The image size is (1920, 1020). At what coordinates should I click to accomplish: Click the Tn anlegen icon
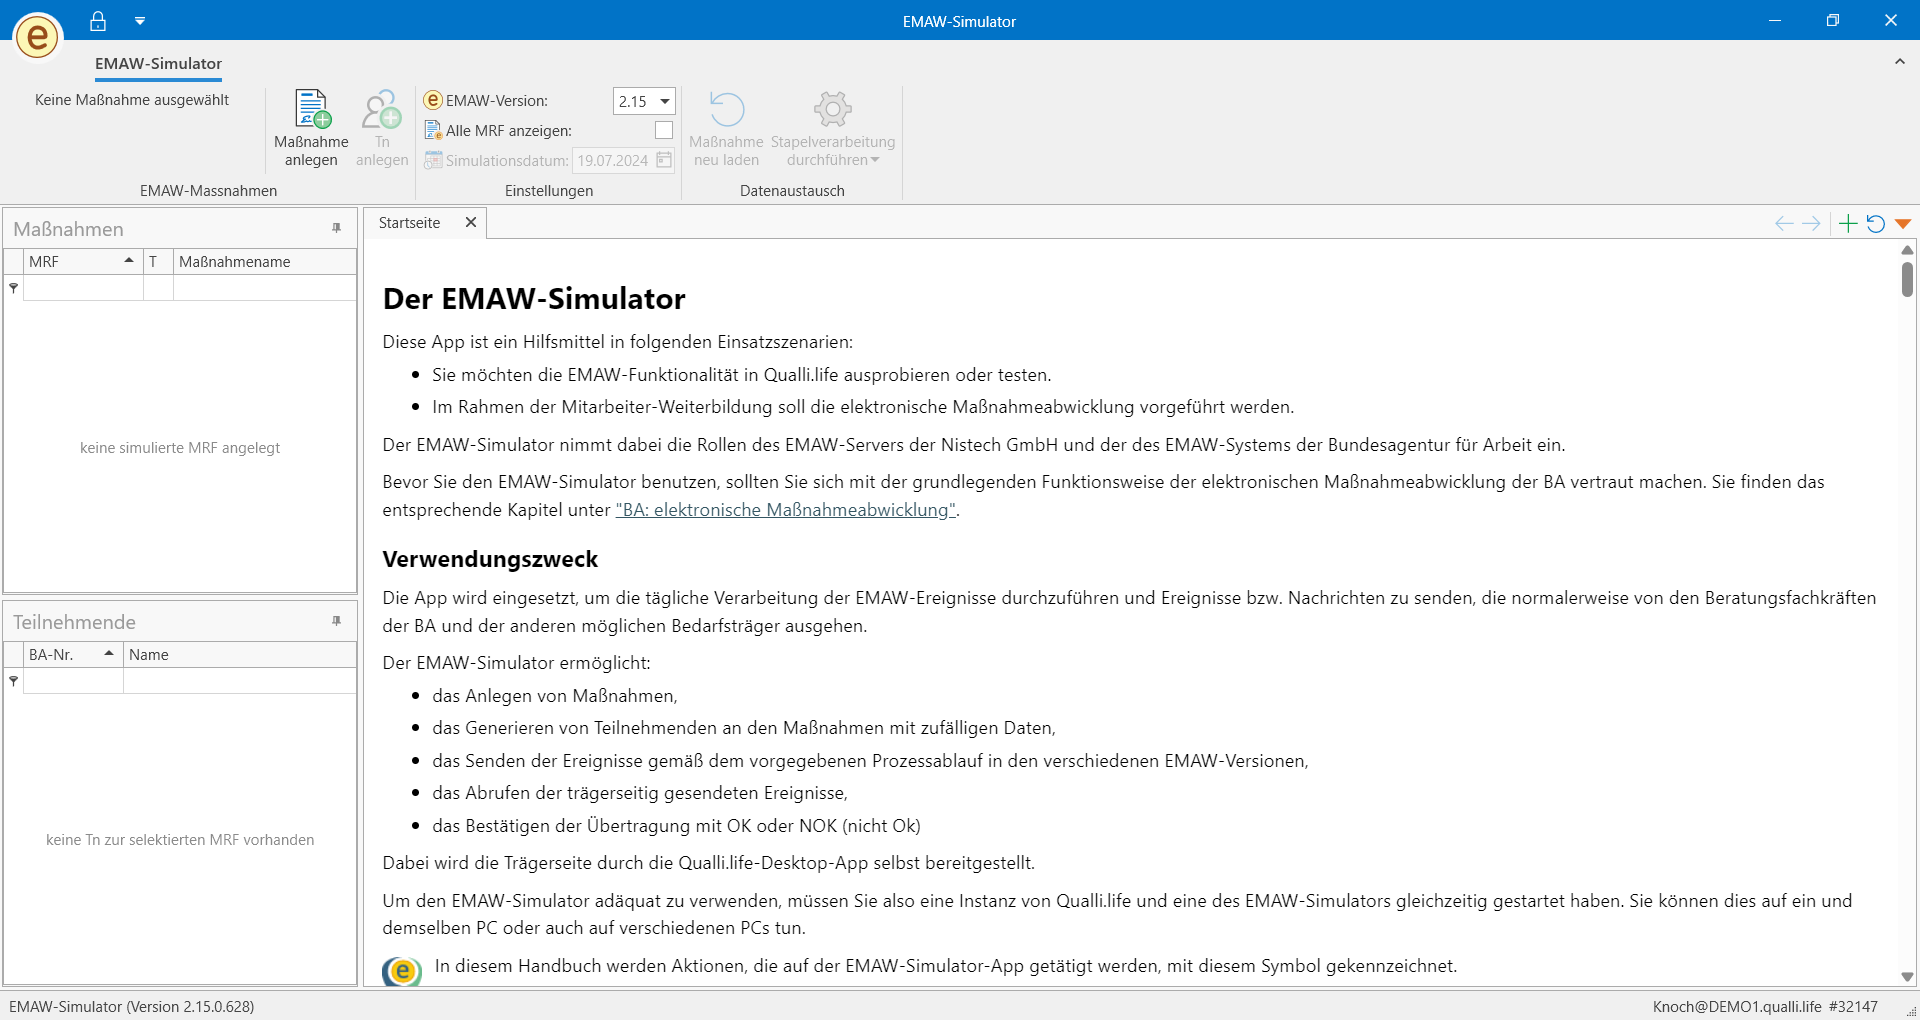click(382, 109)
